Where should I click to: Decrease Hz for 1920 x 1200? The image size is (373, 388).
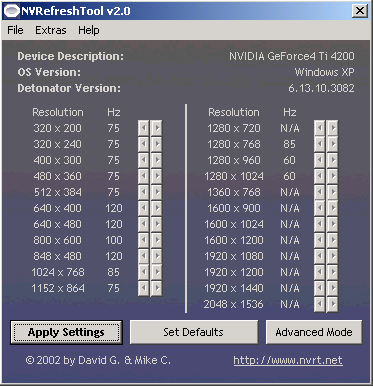(x=320, y=272)
